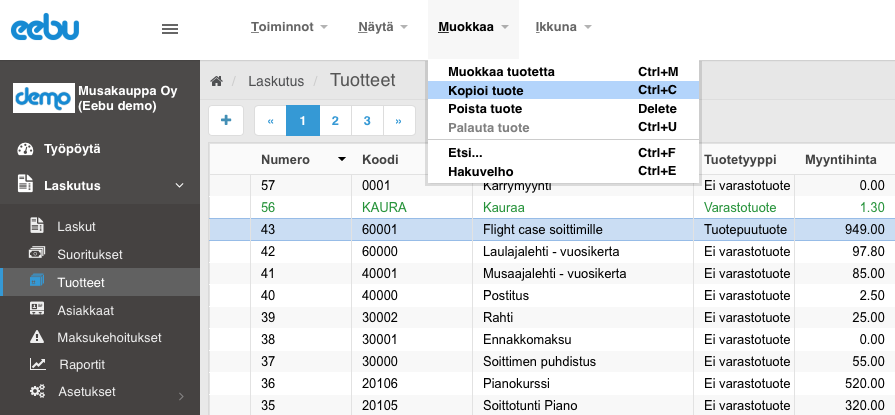Screen dimensions: 895x415
Task: Click the home breadcrumb icon
Action: point(216,80)
